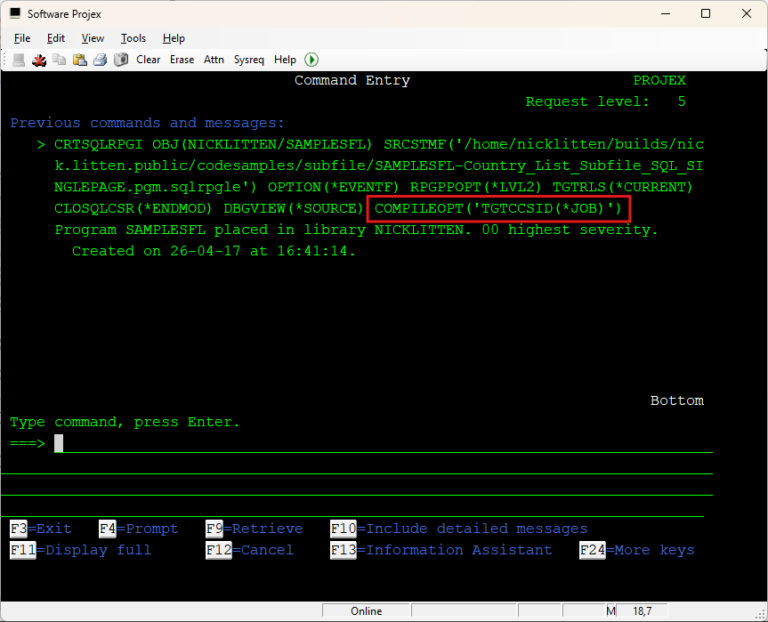
Task: Click the Clear toolbar button
Action: coord(148,60)
